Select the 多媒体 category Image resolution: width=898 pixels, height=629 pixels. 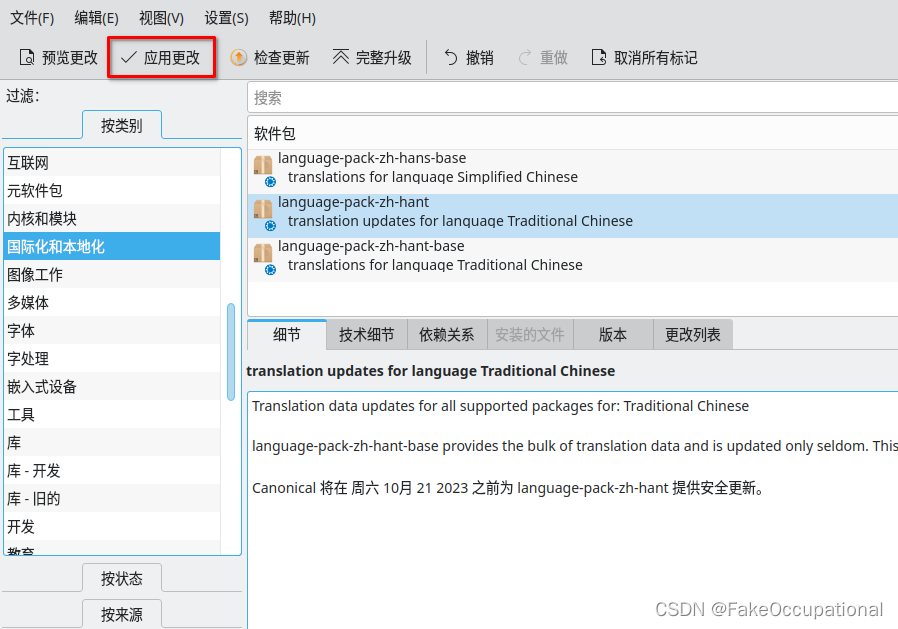click(x=112, y=302)
